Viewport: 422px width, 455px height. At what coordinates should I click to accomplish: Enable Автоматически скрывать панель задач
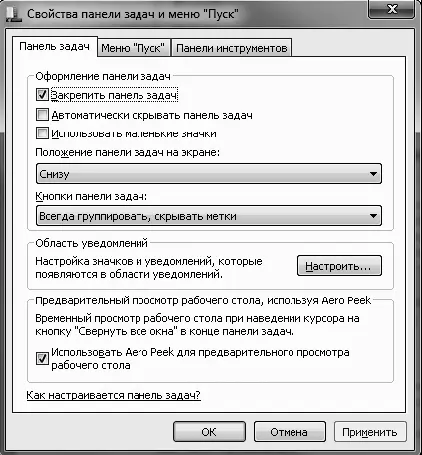pyautogui.click(x=42, y=115)
